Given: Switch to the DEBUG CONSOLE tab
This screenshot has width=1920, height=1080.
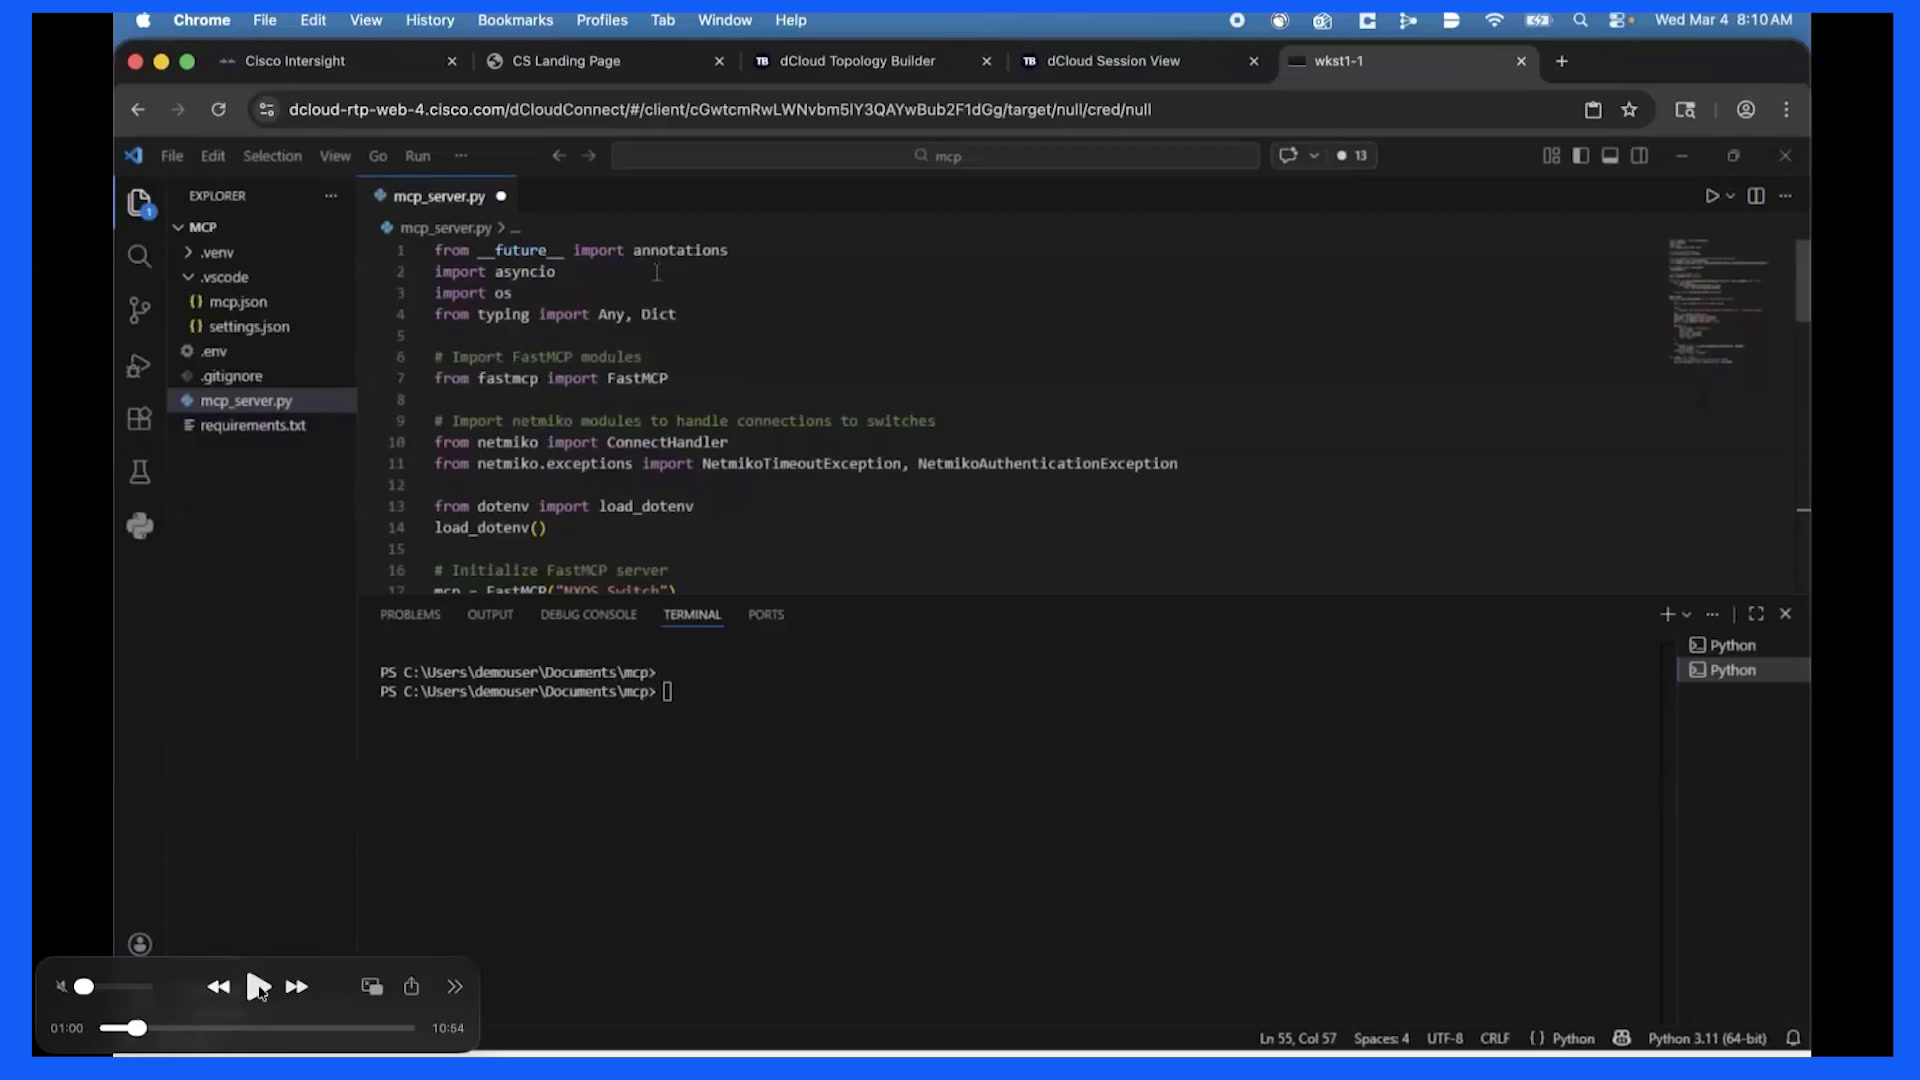Looking at the screenshot, I should (588, 615).
